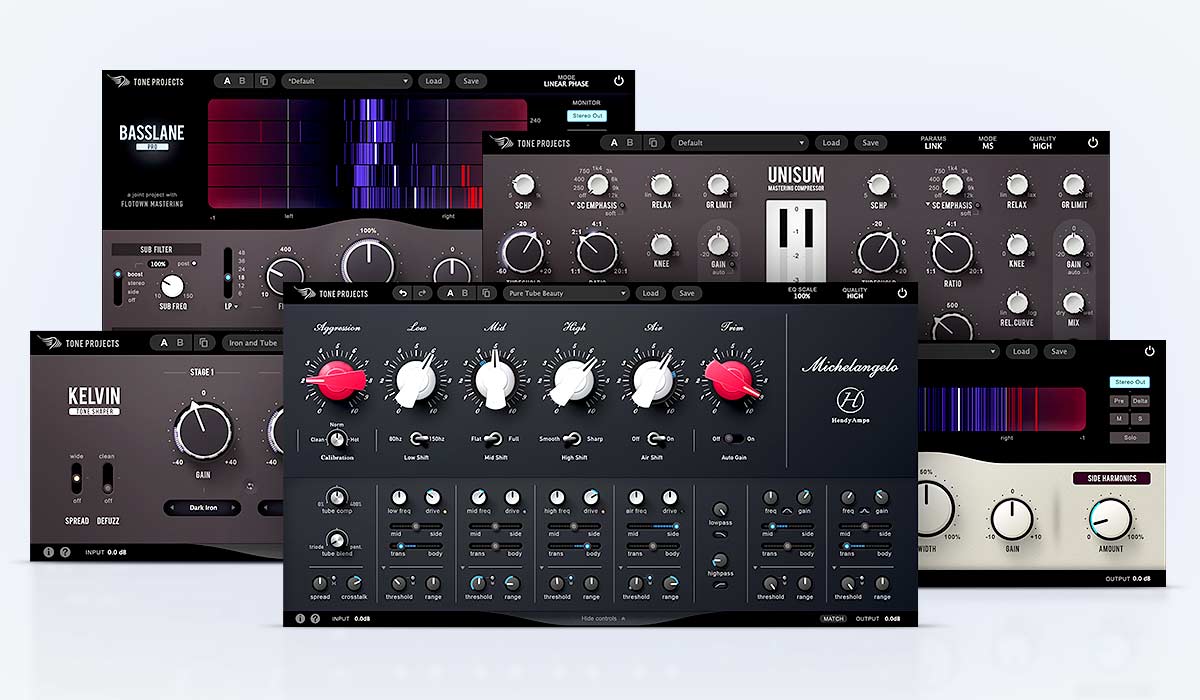Click the red Aggression knob in Michelangelo
Image resolution: width=1200 pixels, height=700 pixels.
(335, 379)
